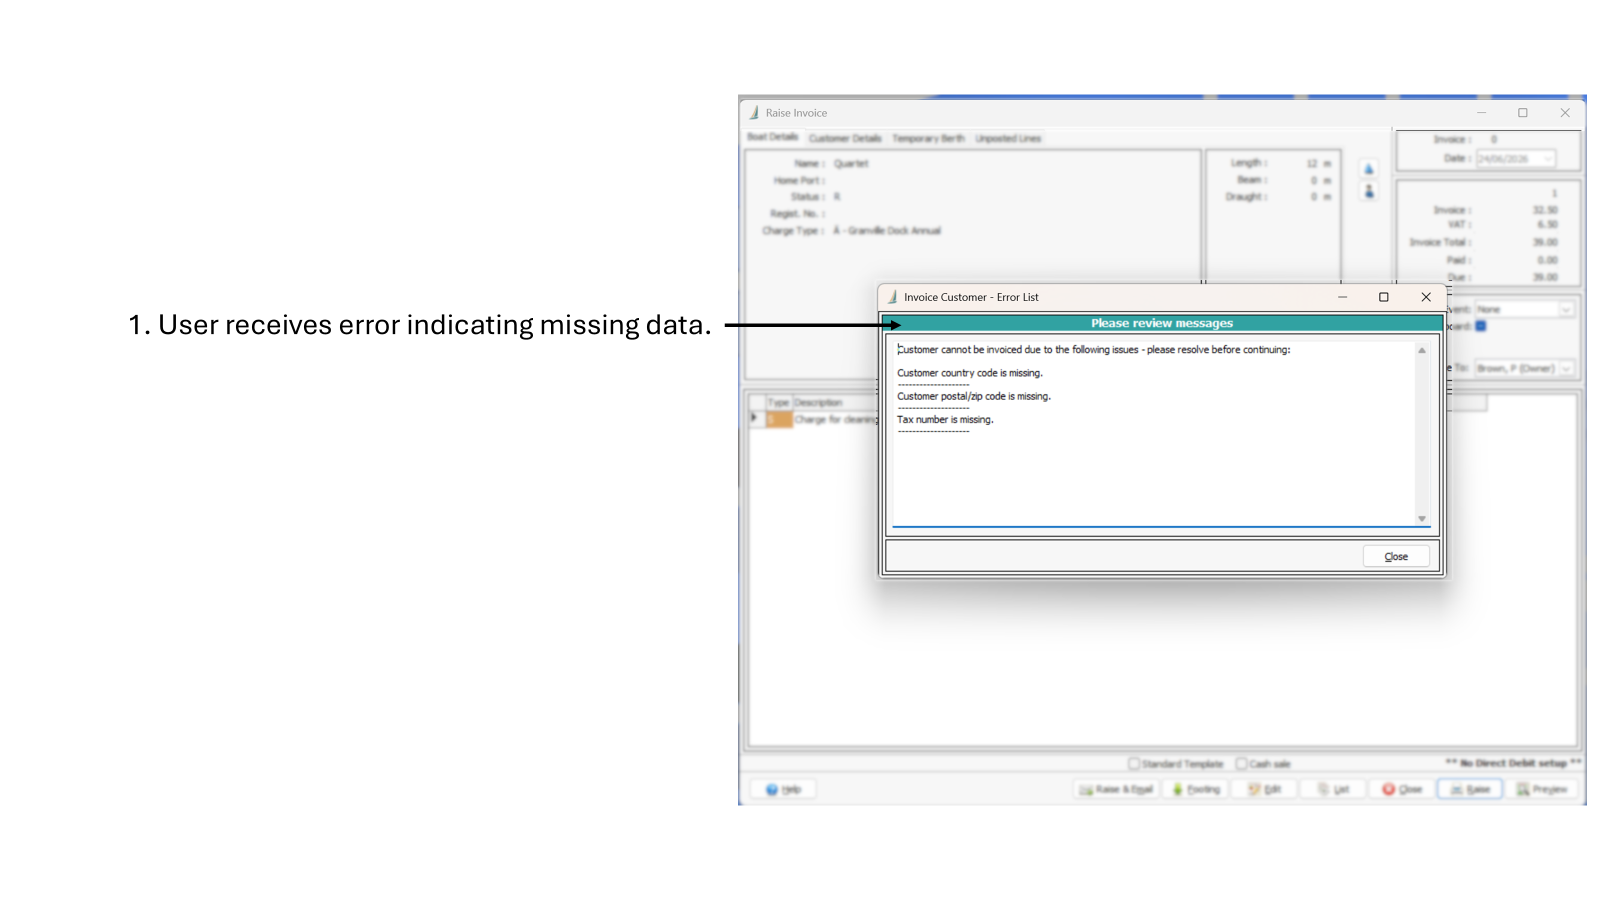
Task: Minimize the Invoice Customer Error List dialog
Action: (x=1342, y=297)
